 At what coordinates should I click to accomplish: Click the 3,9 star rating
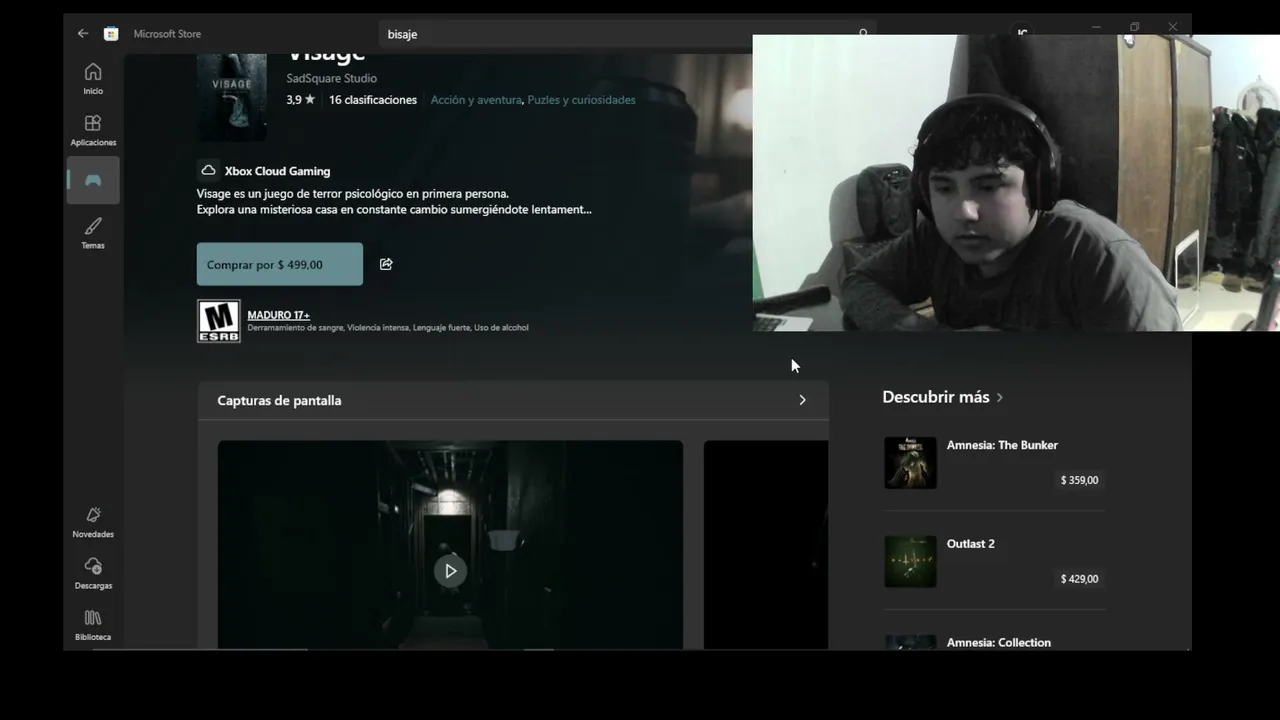(300, 100)
